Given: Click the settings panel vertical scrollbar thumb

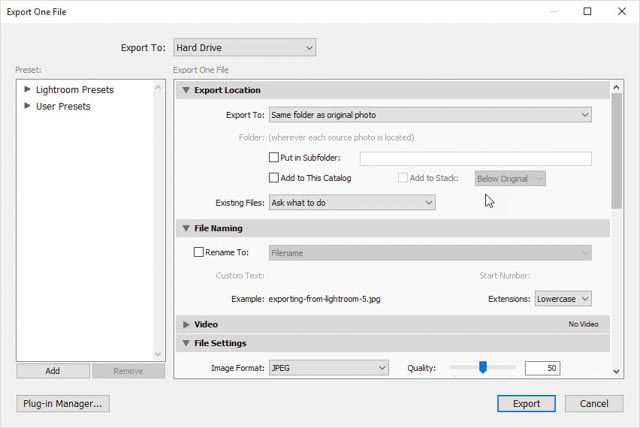Looking at the screenshot, I should coord(617,151).
